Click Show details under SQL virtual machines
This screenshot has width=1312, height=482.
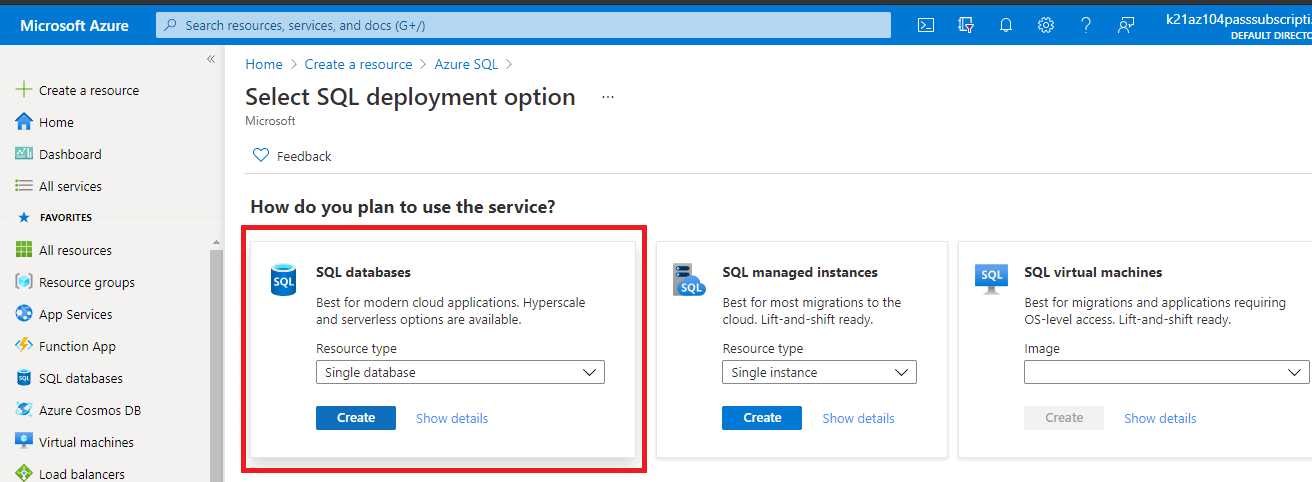click(1160, 418)
